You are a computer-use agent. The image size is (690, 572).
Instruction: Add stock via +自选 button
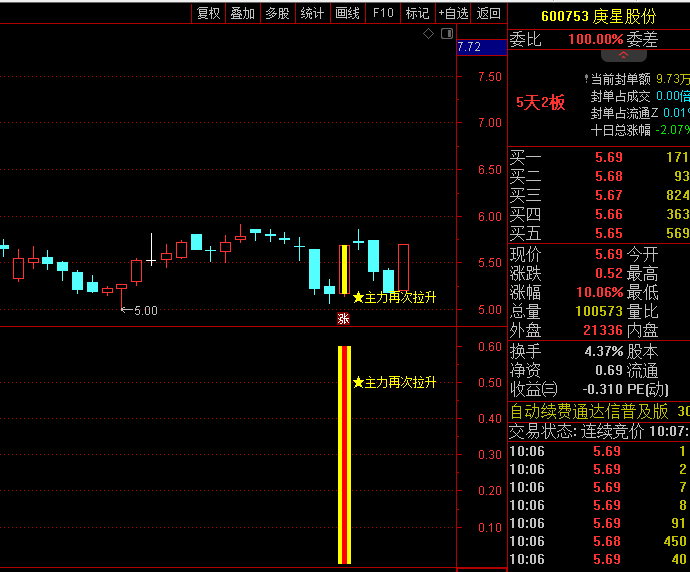click(453, 14)
